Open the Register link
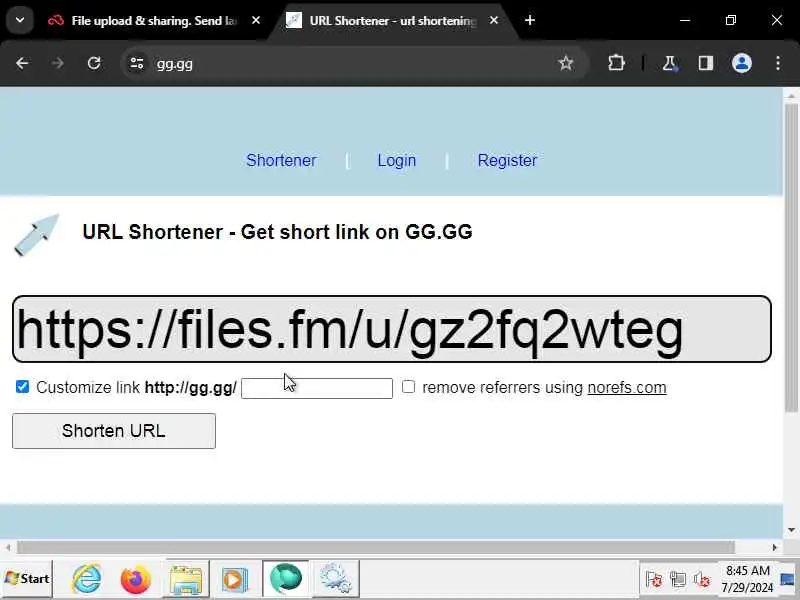This screenshot has height=600, width=800. click(507, 160)
